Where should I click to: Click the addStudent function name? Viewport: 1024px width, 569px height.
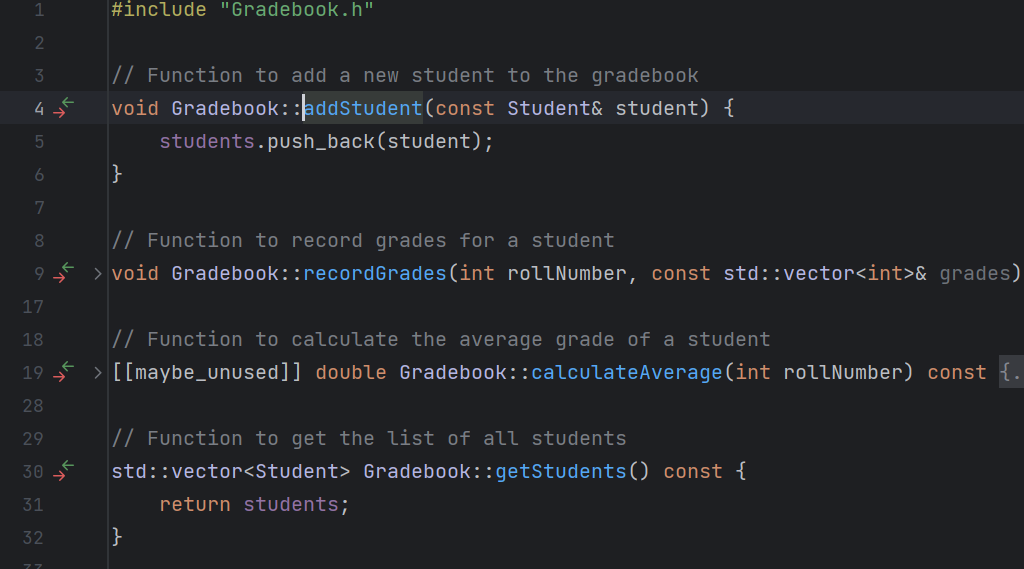pos(363,108)
